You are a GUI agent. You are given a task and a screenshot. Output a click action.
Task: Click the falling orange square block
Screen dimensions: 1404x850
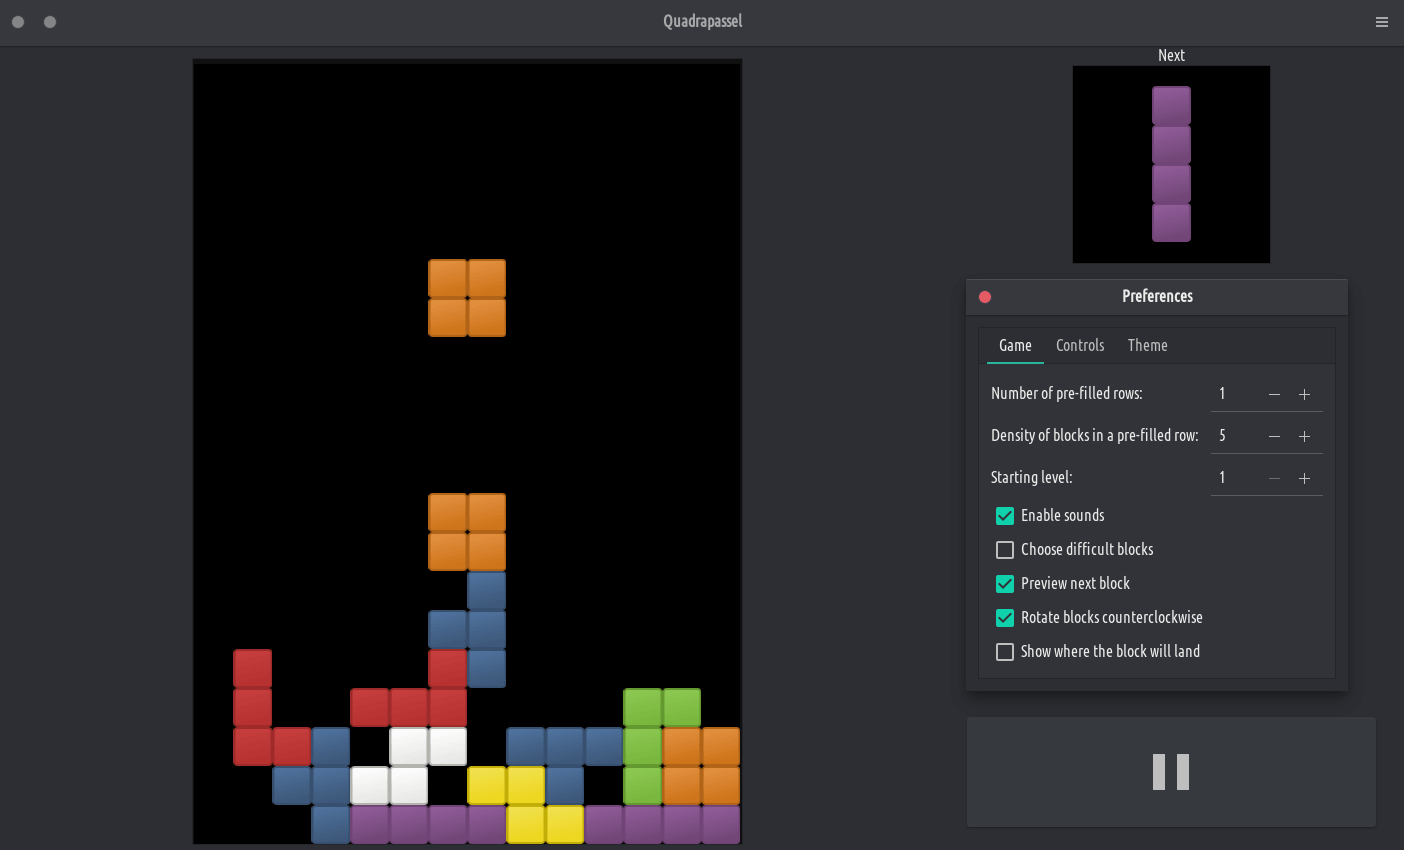click(x=467, y=298)
